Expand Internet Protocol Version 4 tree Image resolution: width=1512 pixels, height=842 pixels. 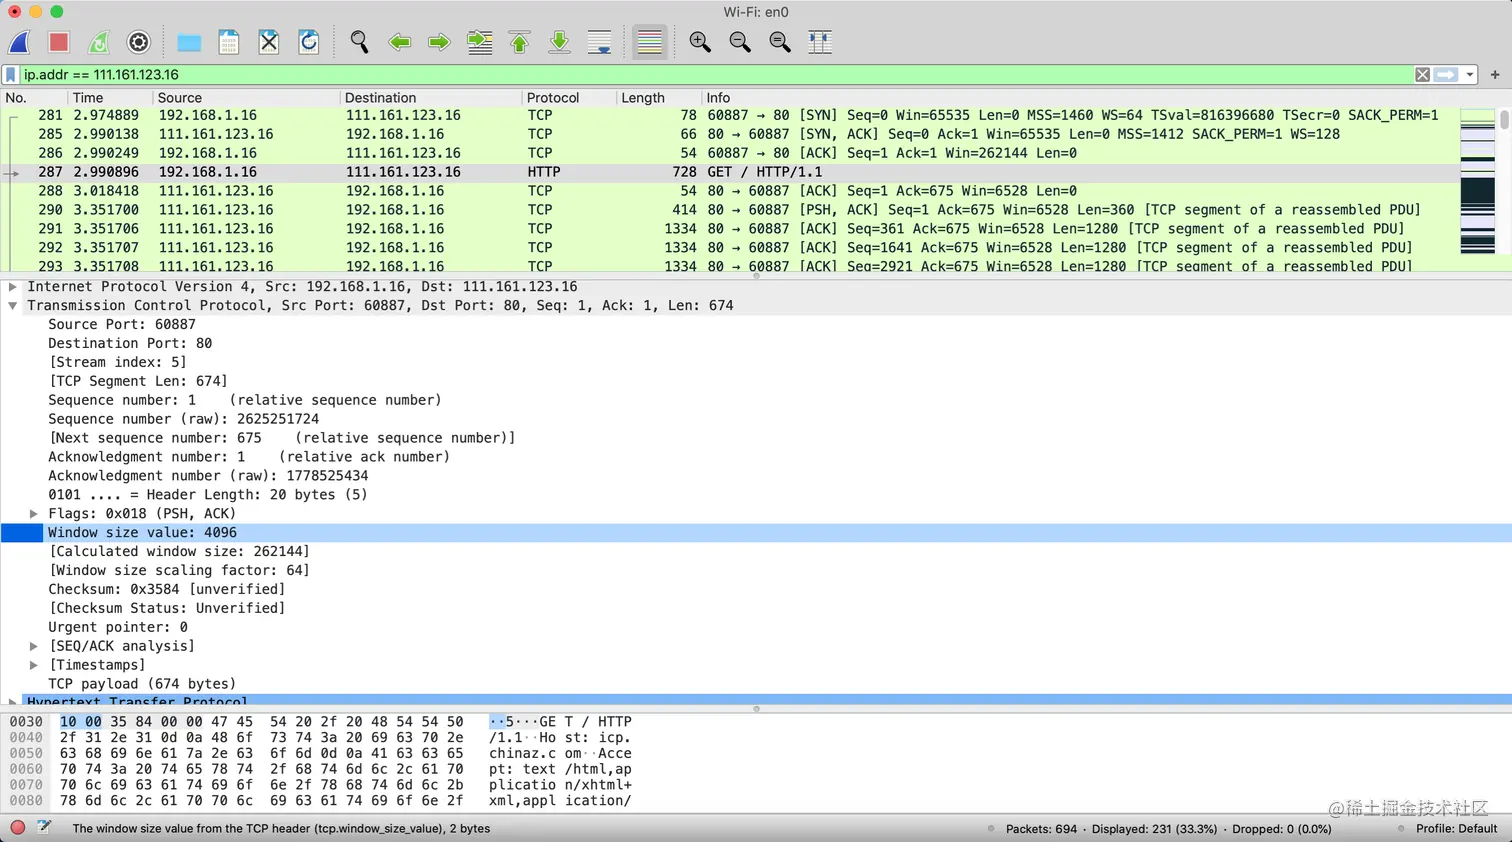pyautogui.click(x=13, y=287)
